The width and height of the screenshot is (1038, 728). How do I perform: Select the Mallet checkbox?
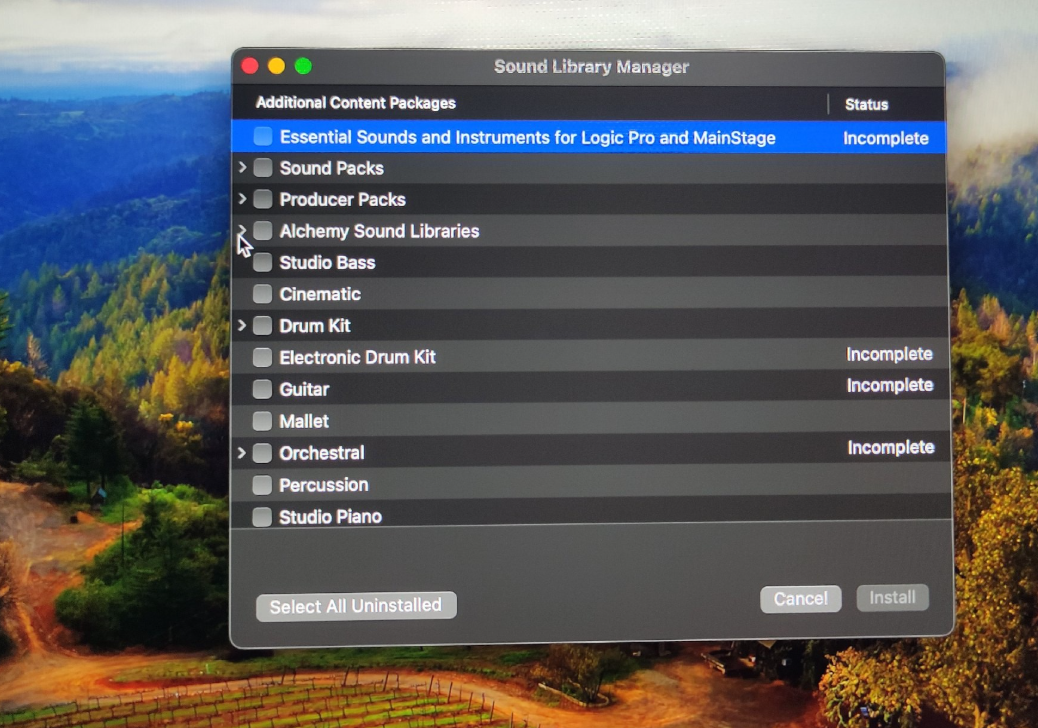pyautogui.click(x=262, y=420)
